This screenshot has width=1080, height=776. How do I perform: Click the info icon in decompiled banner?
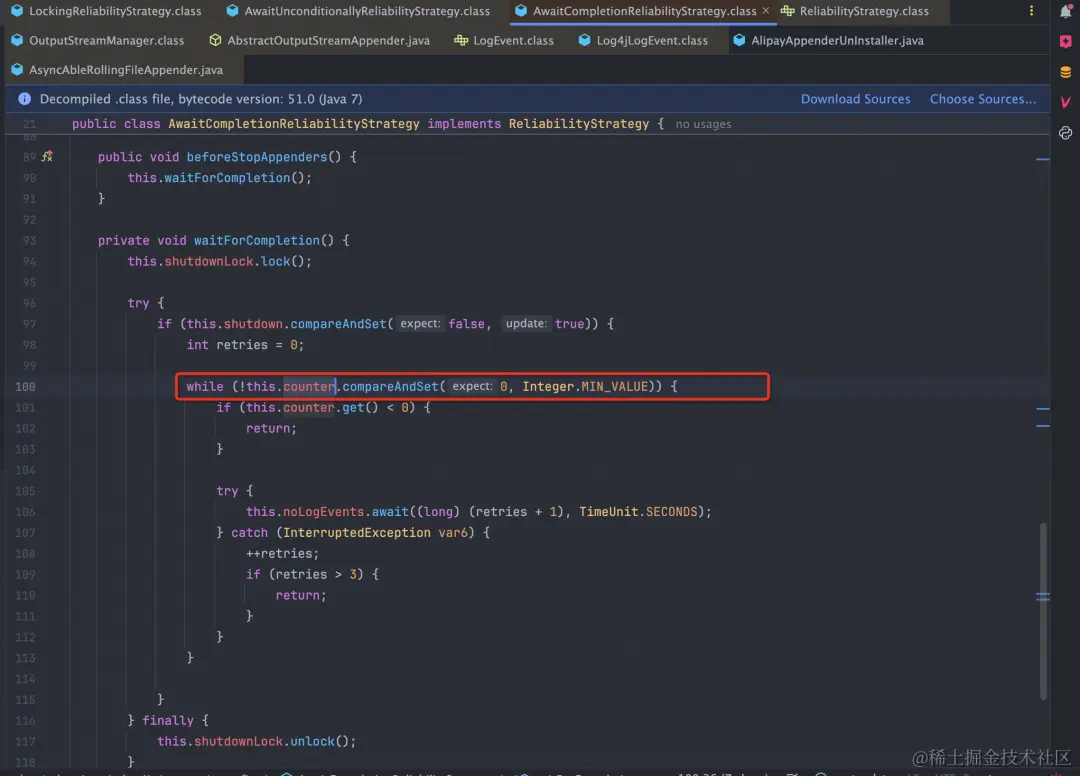(24, 99)
